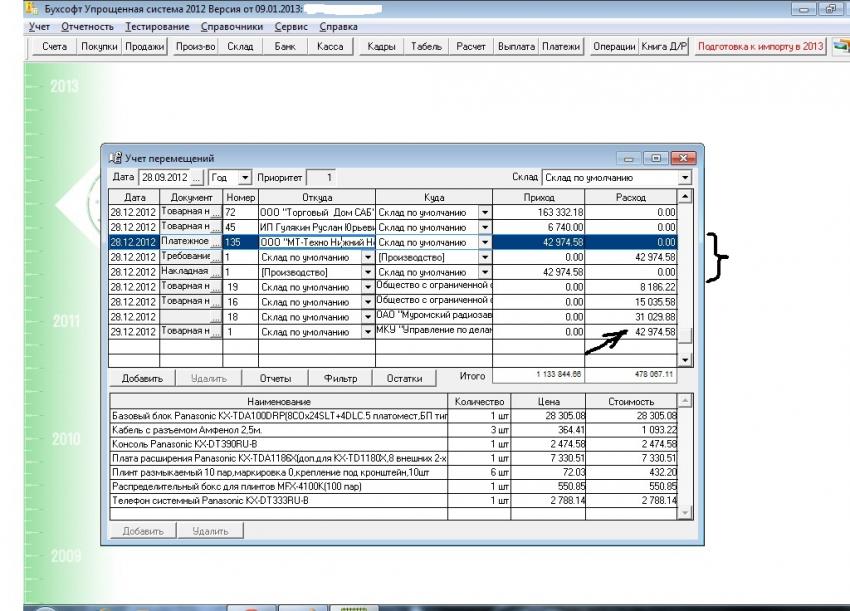Click the toolbar icon right of Подготовка к импорту
Viewport: 850px width, 611px height.
pos(839,46)
